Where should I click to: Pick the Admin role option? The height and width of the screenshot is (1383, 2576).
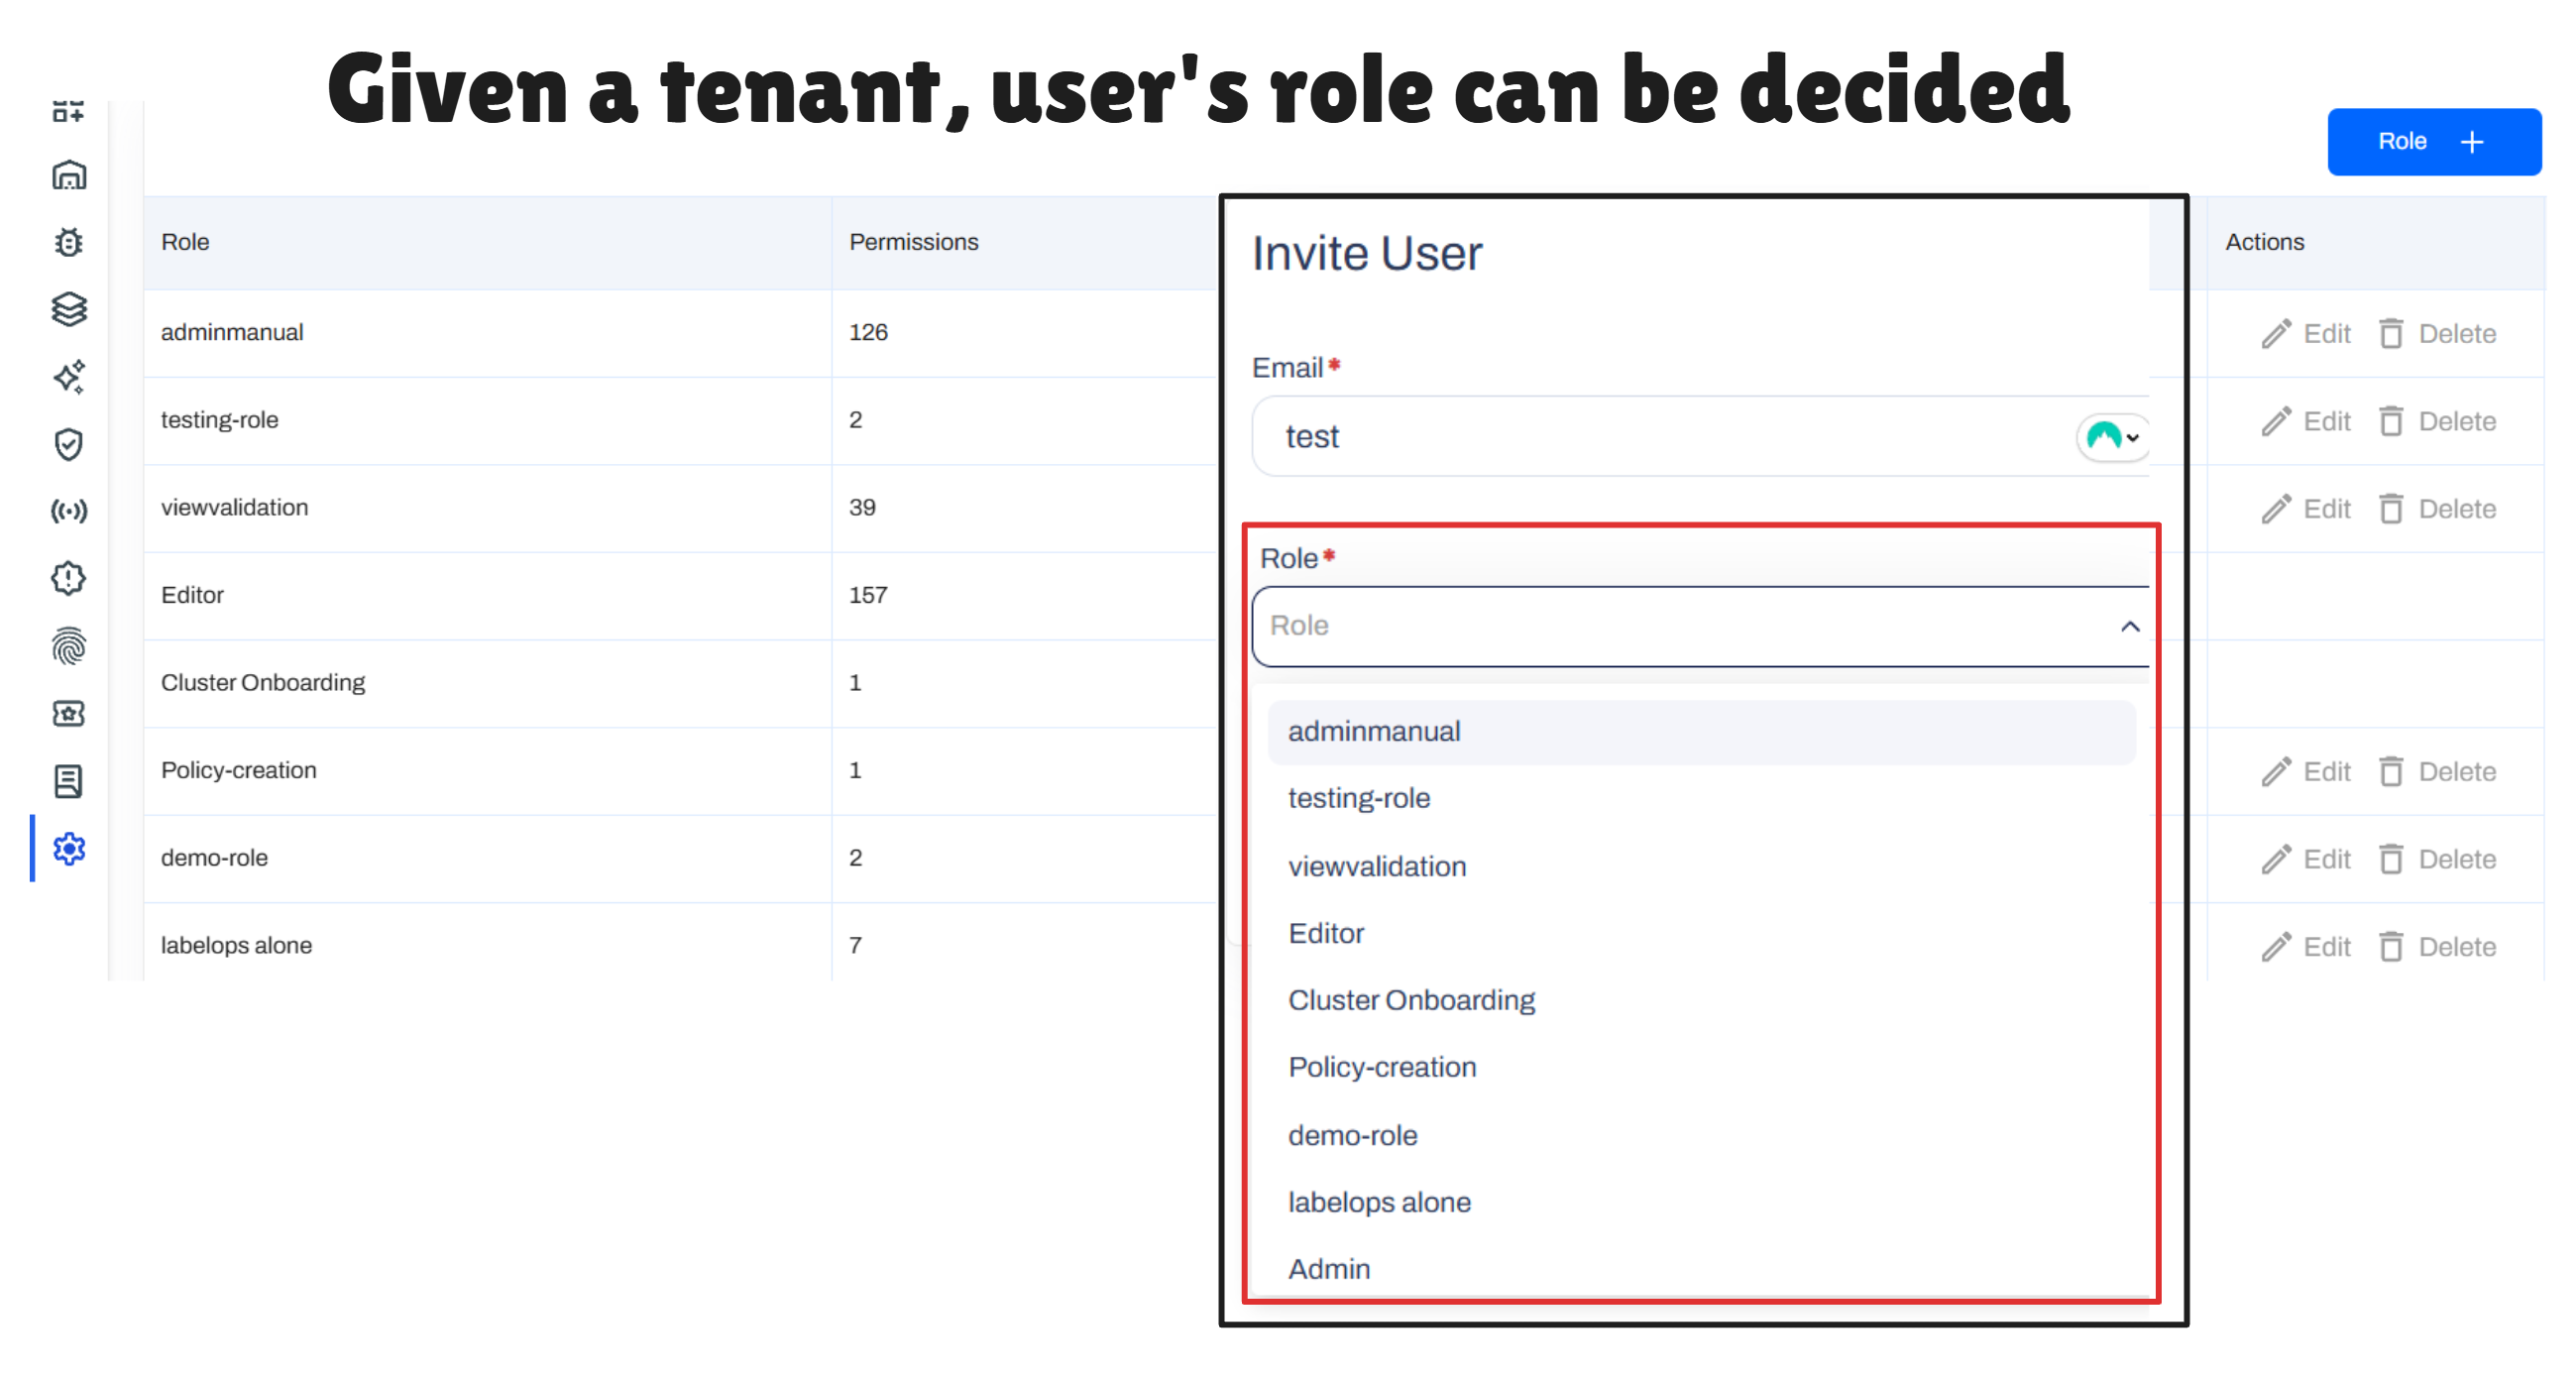[1329, 1268]
